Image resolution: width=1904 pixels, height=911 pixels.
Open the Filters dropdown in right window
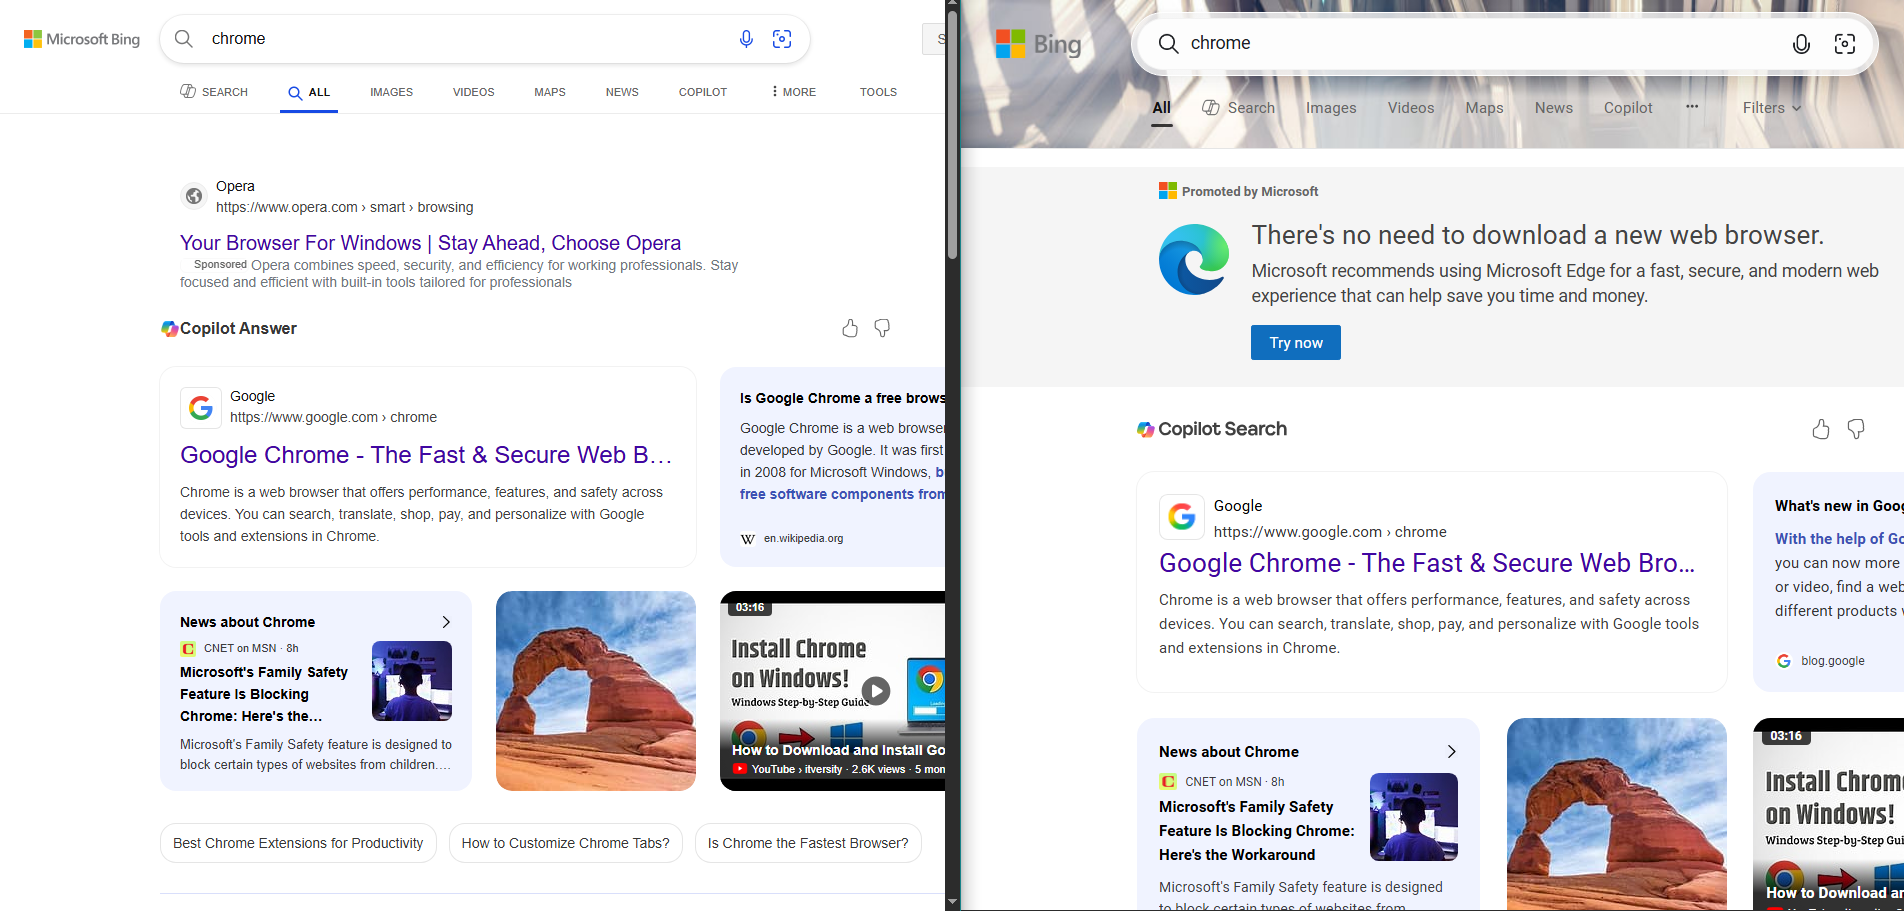[1771, 108]
